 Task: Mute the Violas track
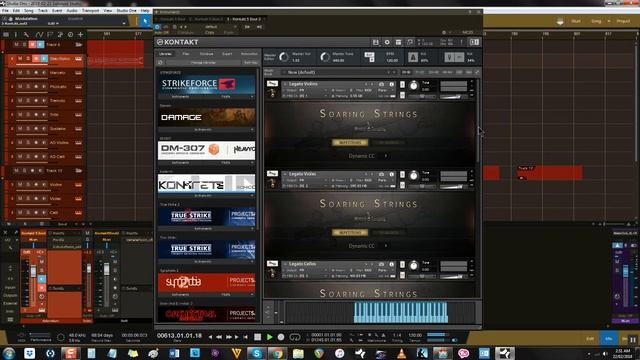(x=20, y=199)
